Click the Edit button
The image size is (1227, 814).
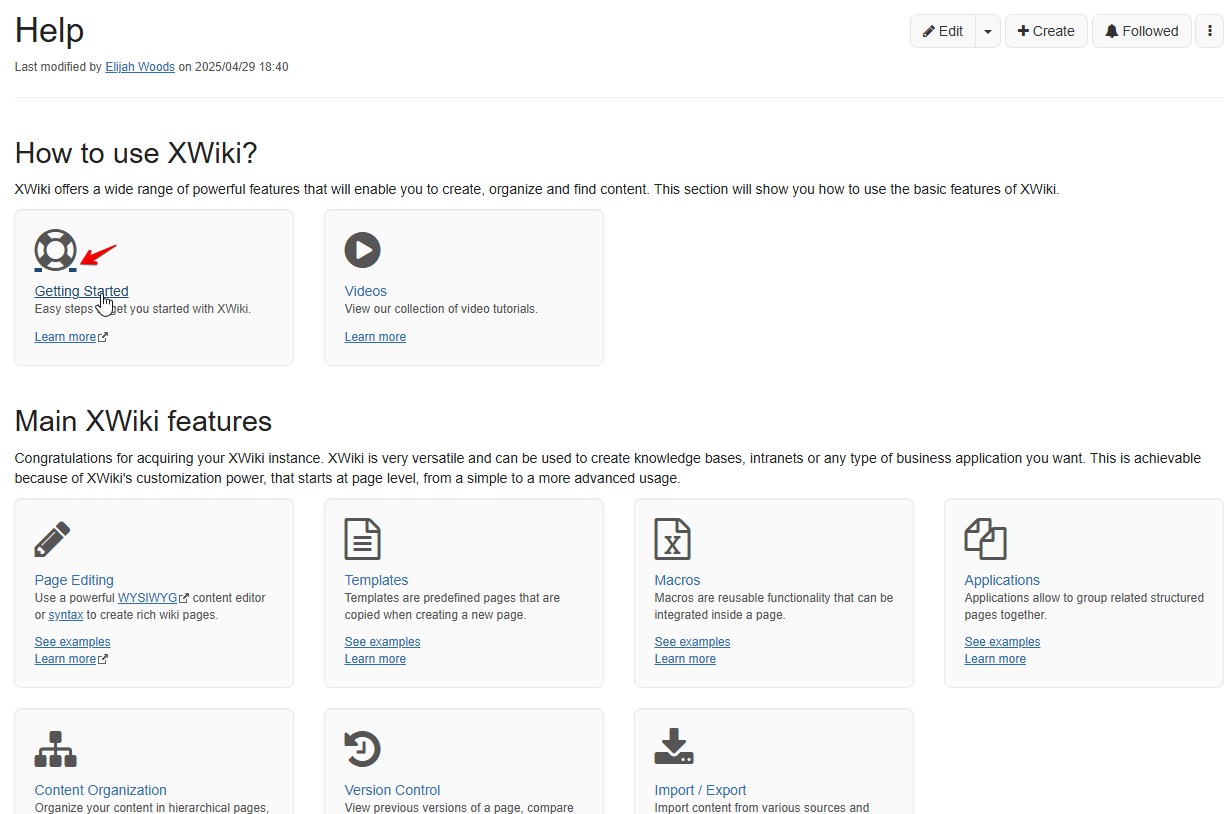pos(943,31)
